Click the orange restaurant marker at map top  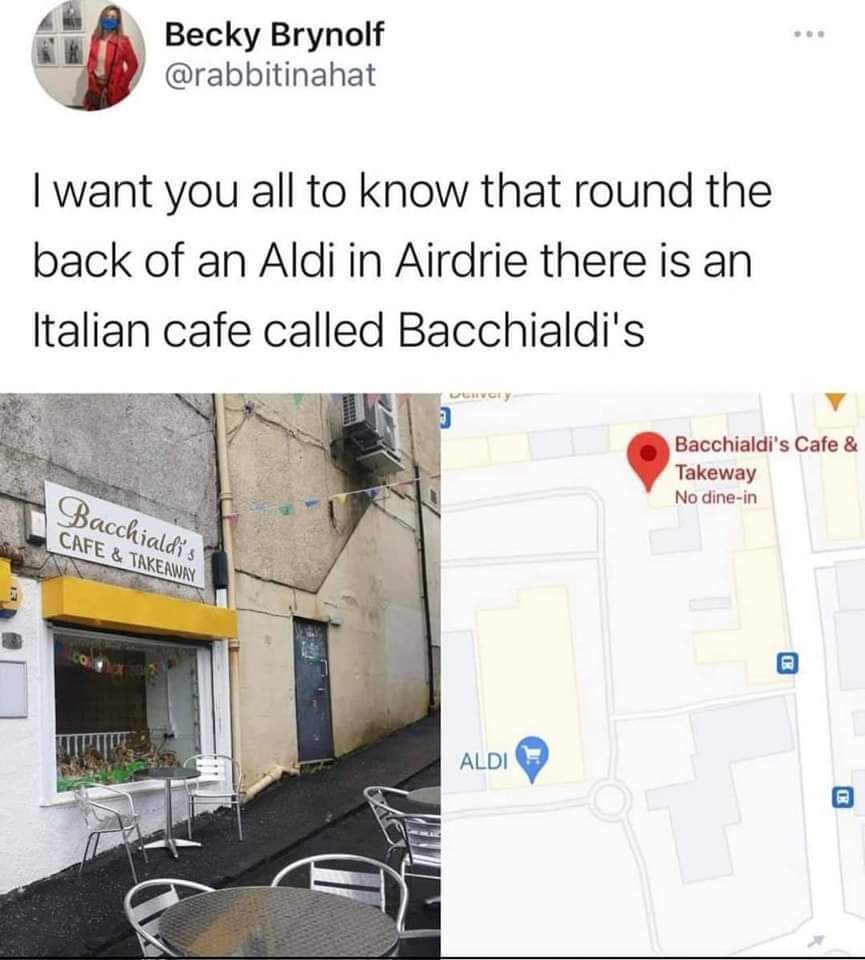pyautogui.click(x=834, y=402)
